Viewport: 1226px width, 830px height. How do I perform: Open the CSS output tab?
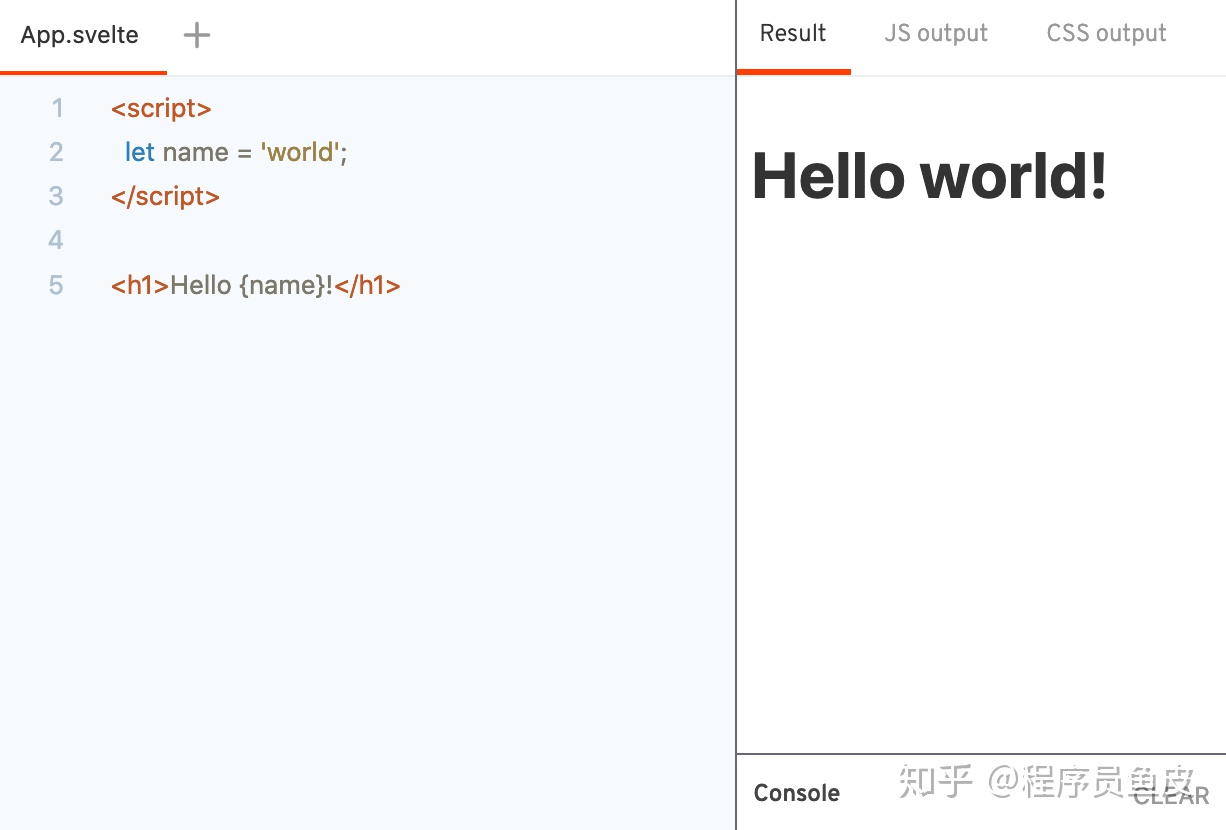(1106, 34)
